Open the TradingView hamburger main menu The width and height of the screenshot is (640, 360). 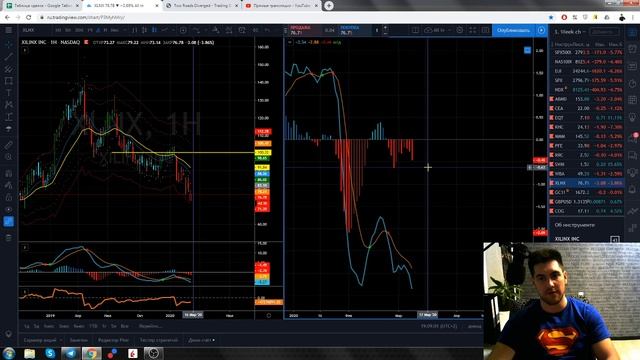click(8, 30)
